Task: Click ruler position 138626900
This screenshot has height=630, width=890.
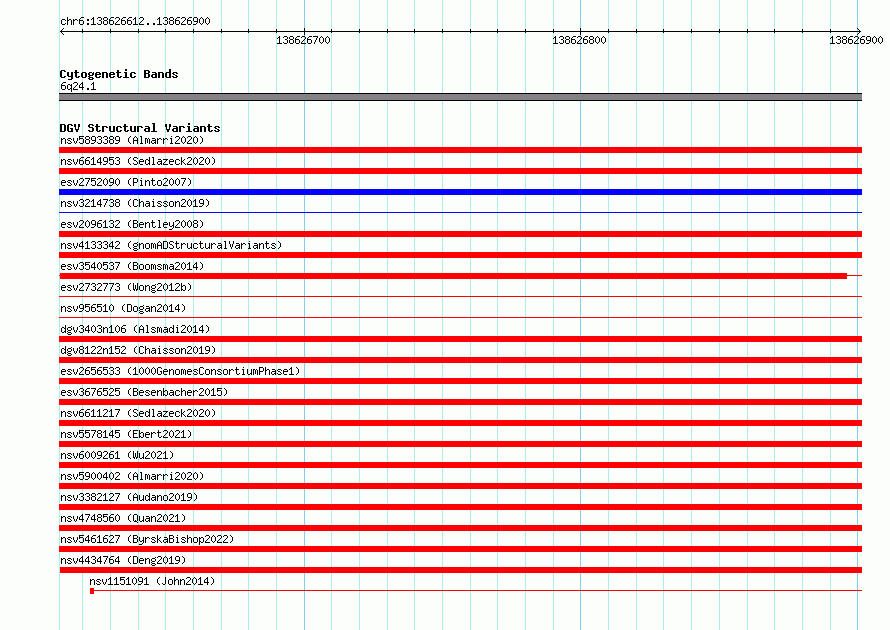Action: tap(856, 40)
